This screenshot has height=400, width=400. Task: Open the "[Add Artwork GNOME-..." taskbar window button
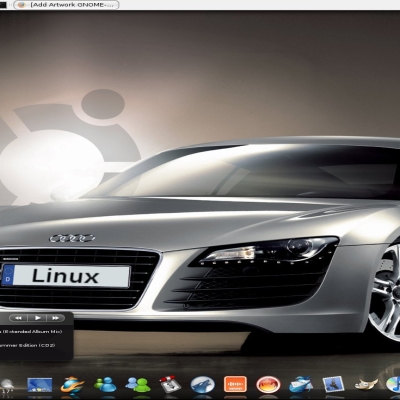click(x=67, y=5)
